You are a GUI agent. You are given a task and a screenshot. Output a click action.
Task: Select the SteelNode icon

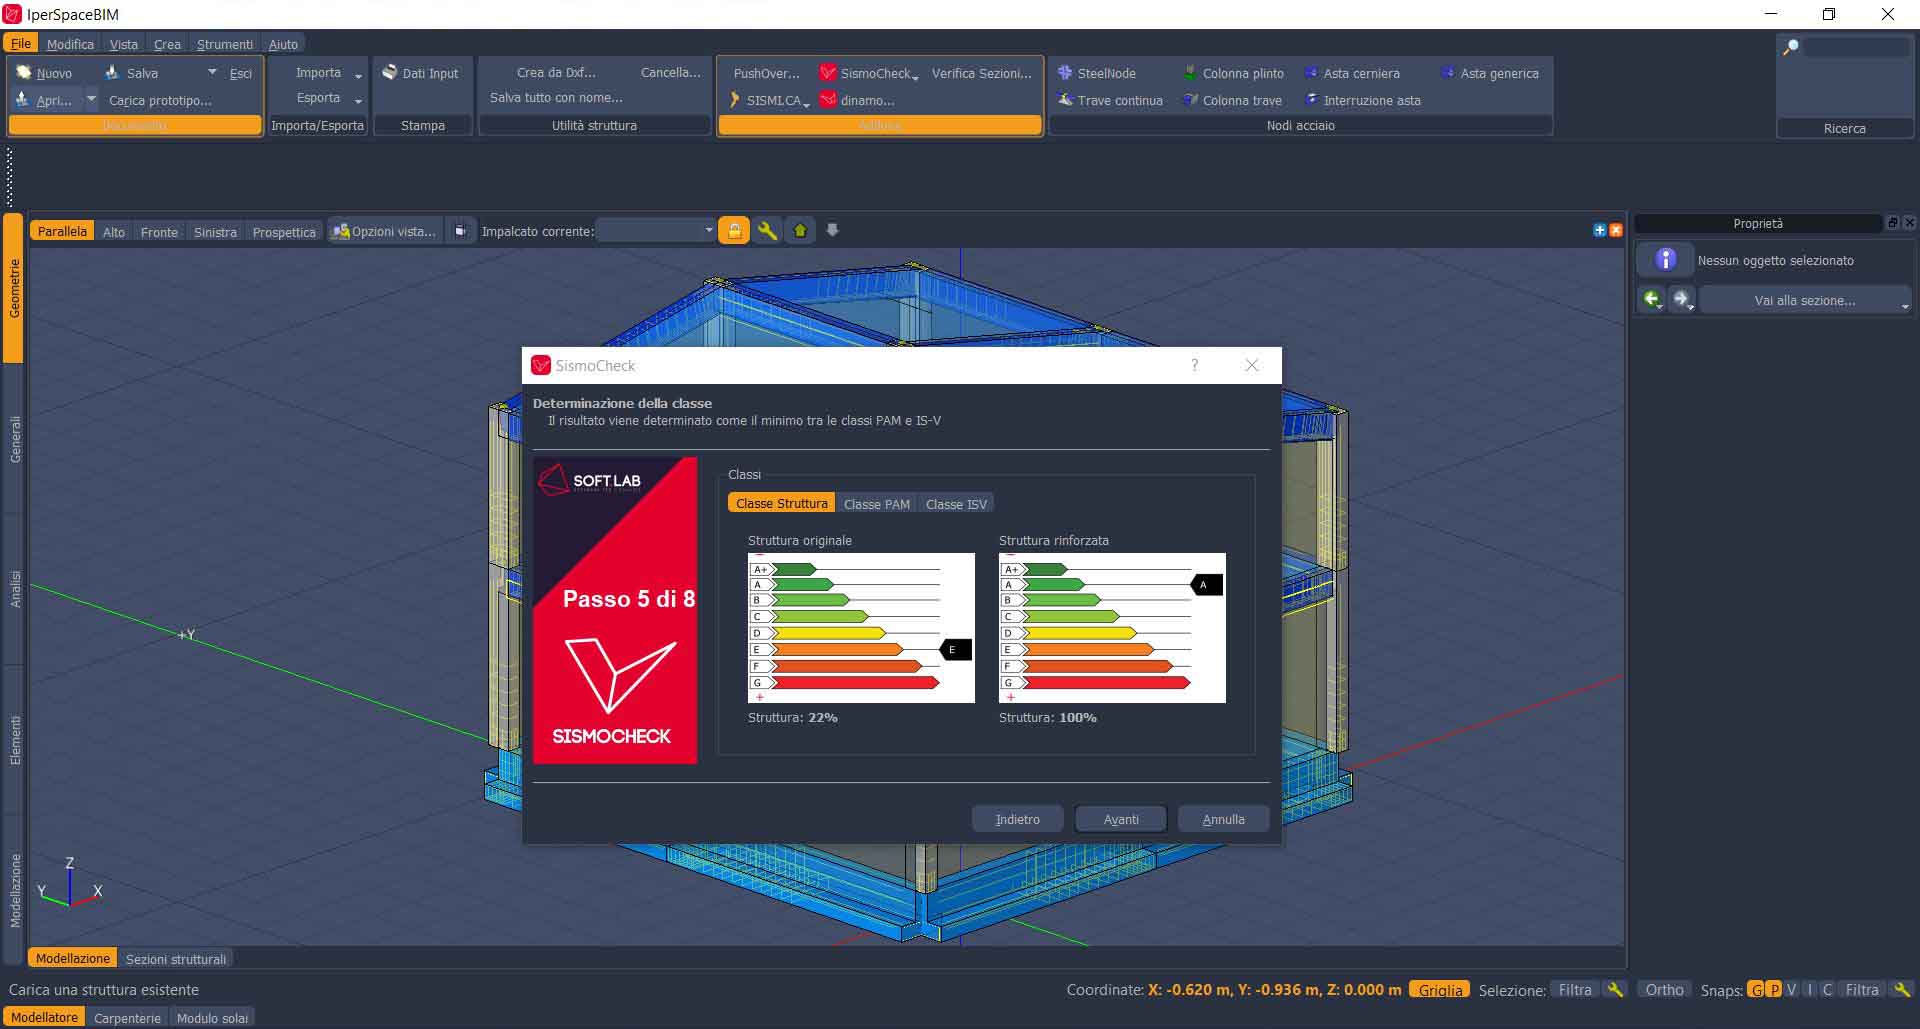[x=1065, y=73]
